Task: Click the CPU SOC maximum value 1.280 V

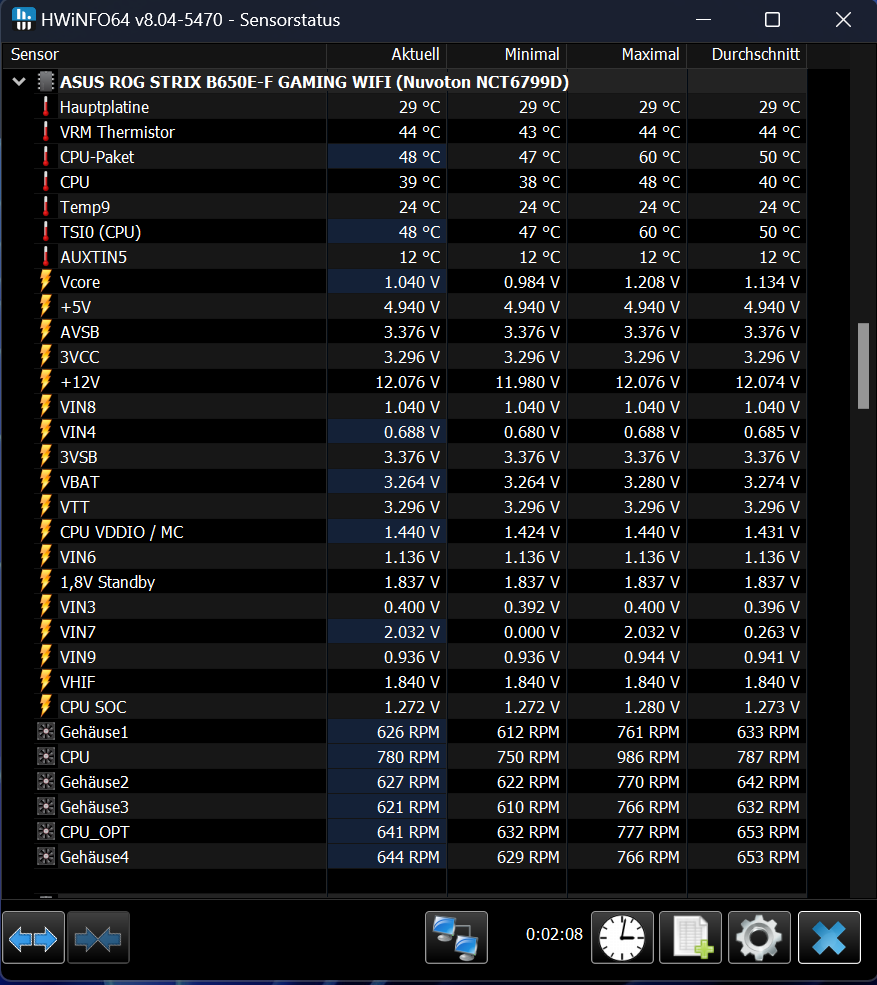Action: pos(651,707)
